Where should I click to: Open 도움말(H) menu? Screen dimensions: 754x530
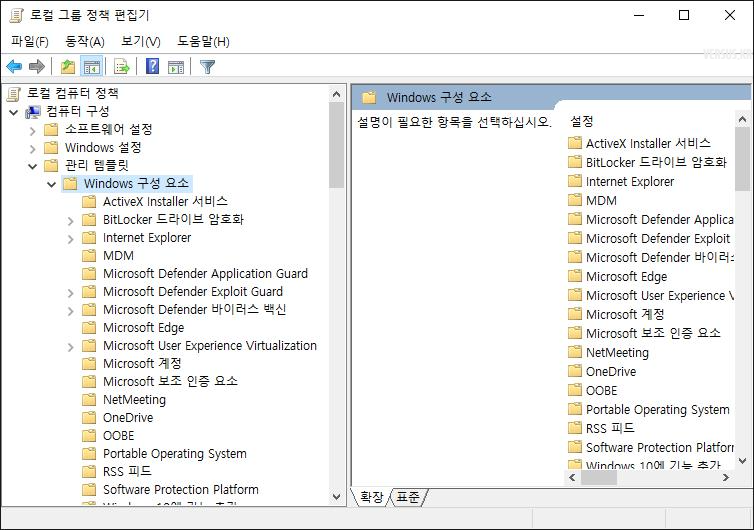pyautogui.click(x=203, y=41)
